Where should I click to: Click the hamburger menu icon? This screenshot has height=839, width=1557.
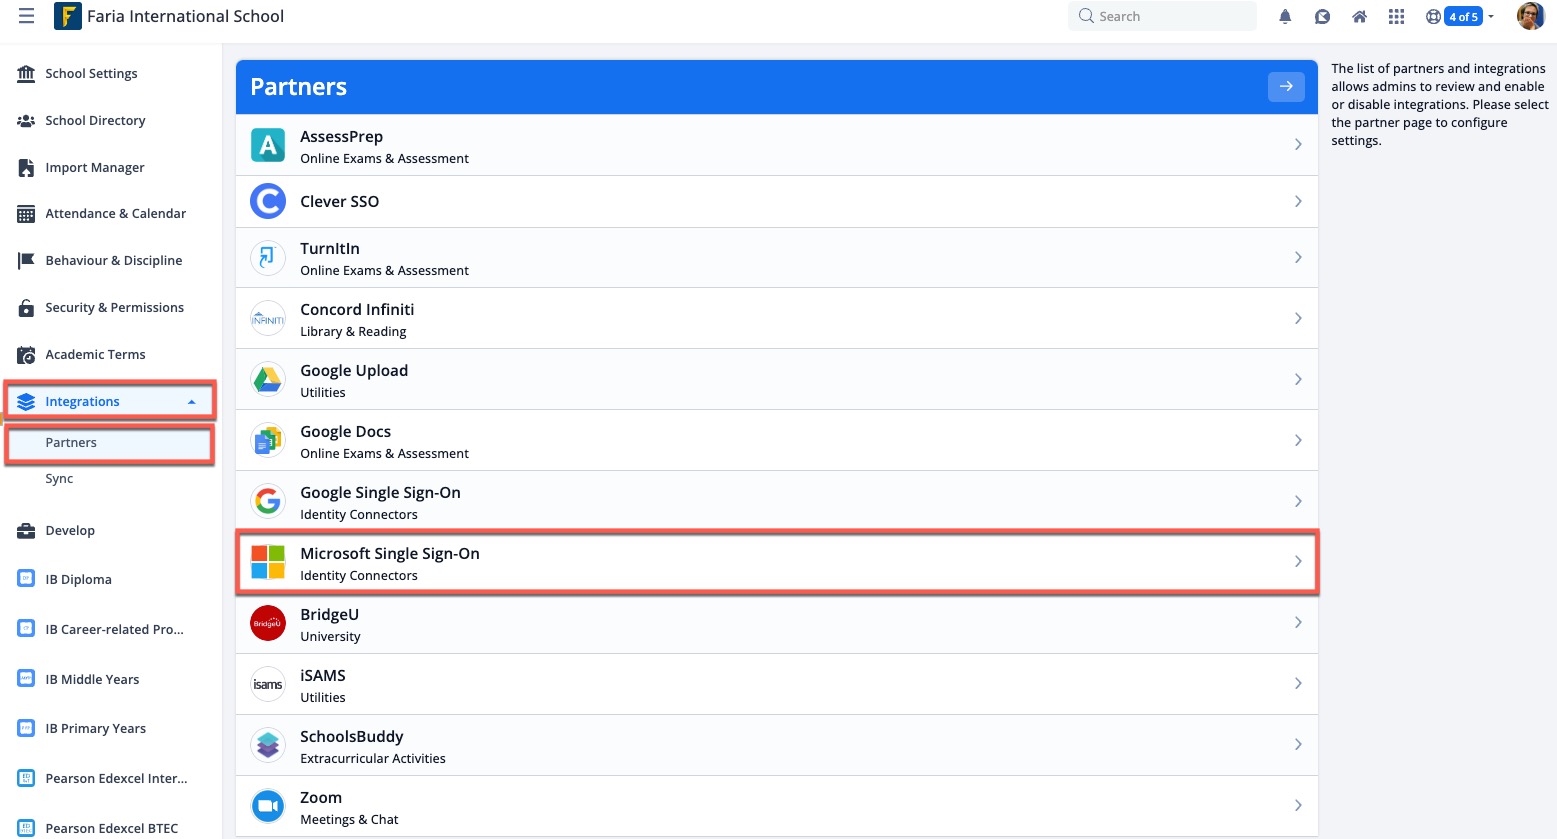coord(26,15)
